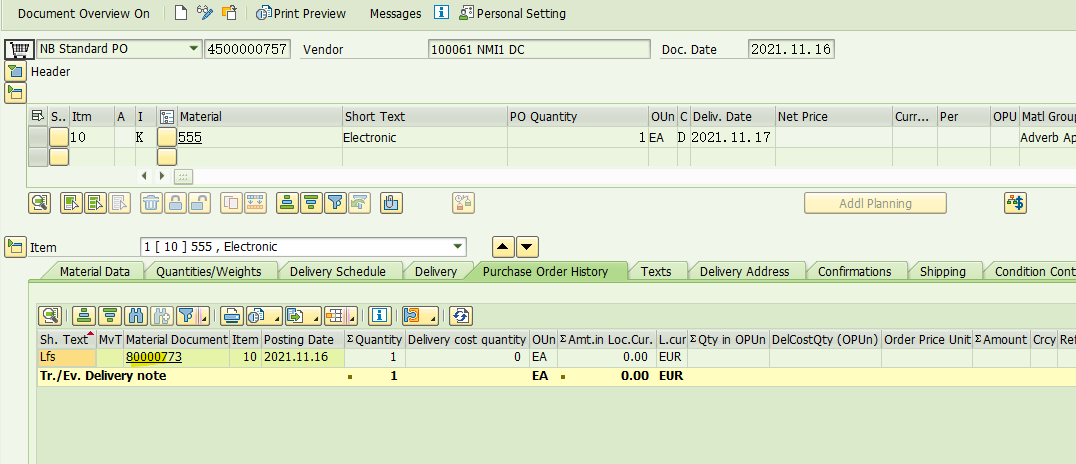Click Find binoculars icon in PO history
The width and height of the screenshot is (1076, 464).
coord(135,316)
